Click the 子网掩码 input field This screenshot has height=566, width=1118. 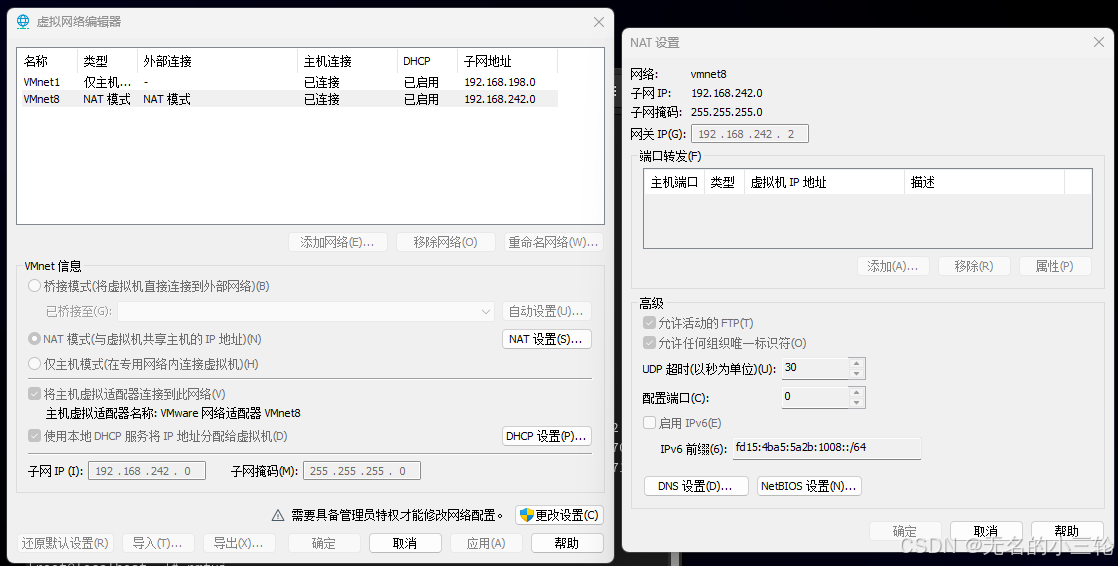point(361,471)
